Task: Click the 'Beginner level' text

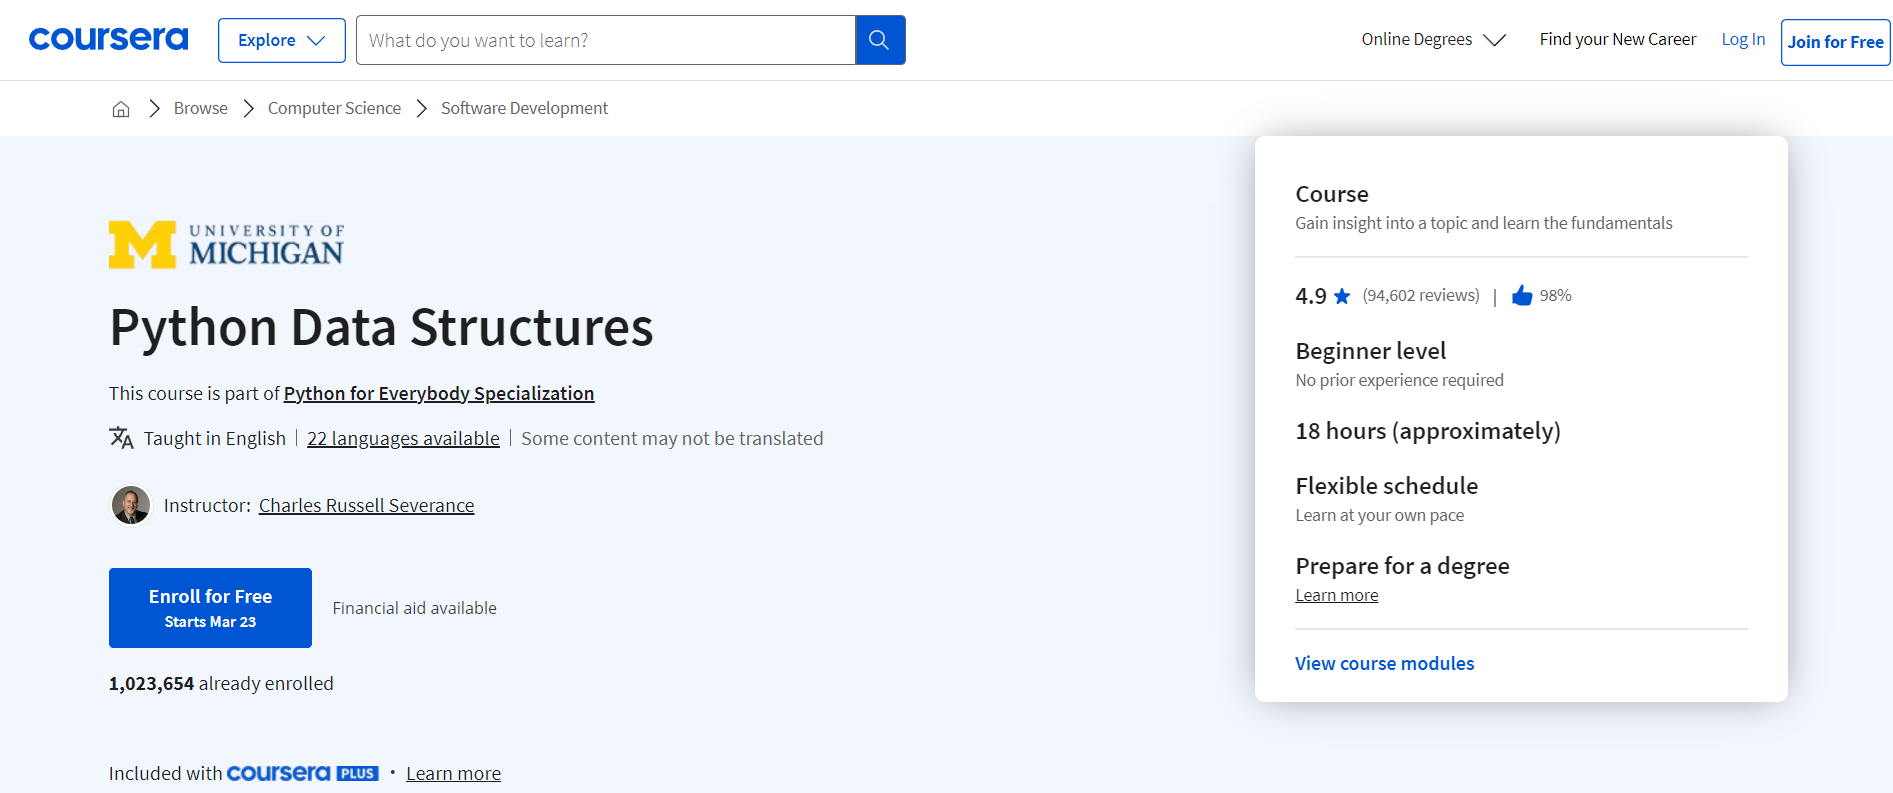Action: point(1370,351)
